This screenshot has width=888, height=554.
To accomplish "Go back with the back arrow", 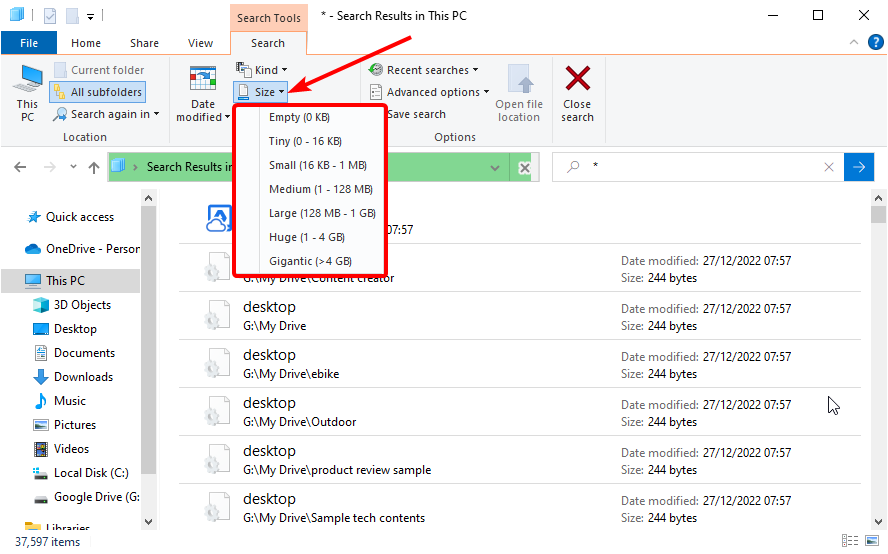I will point(20,167).
